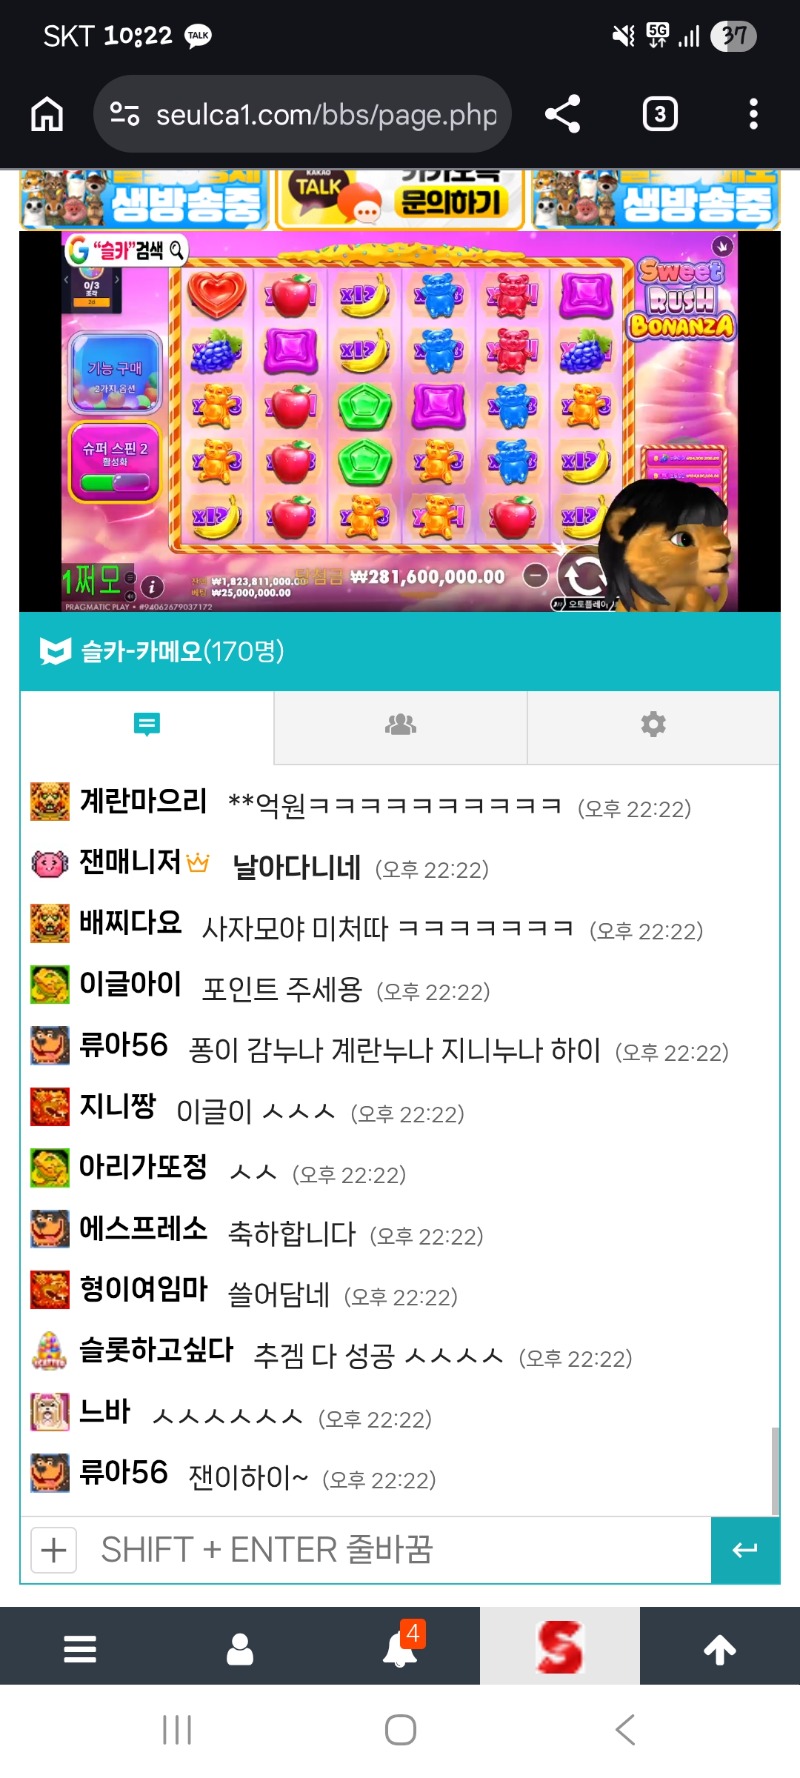Tap the red S logo button

coord(560,1647)
